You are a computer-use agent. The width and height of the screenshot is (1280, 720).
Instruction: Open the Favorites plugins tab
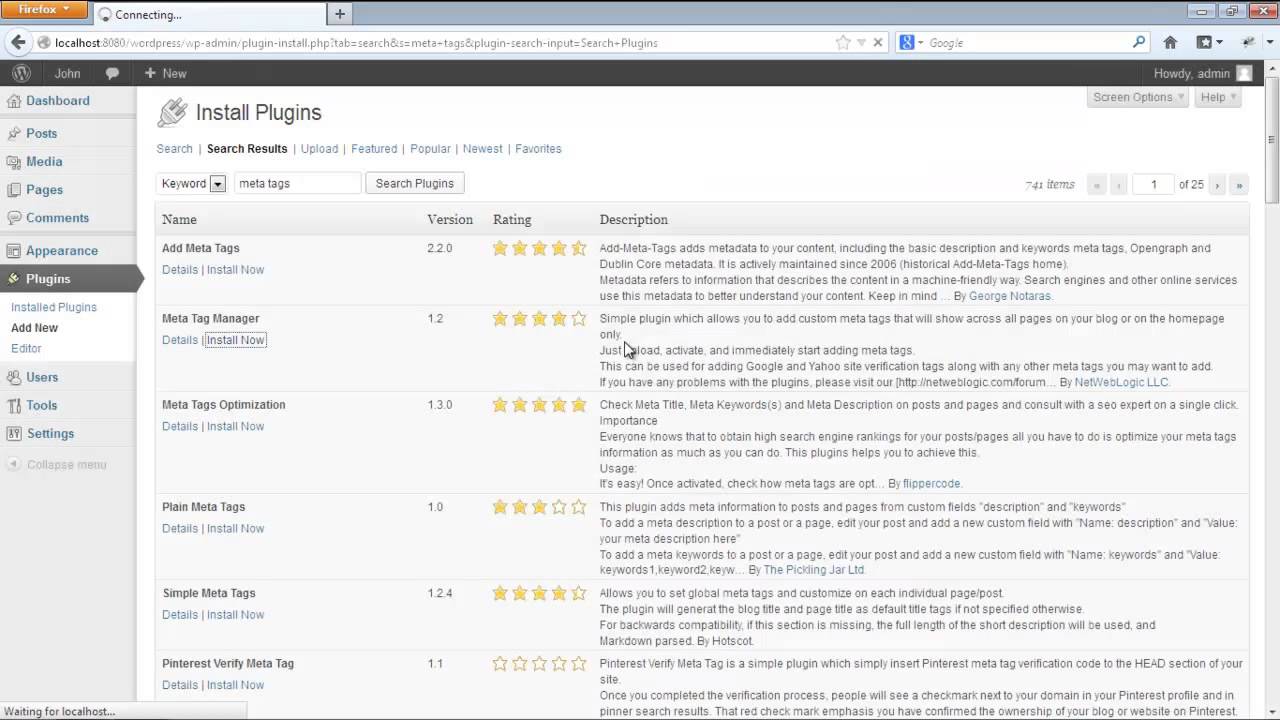[538, 149]
